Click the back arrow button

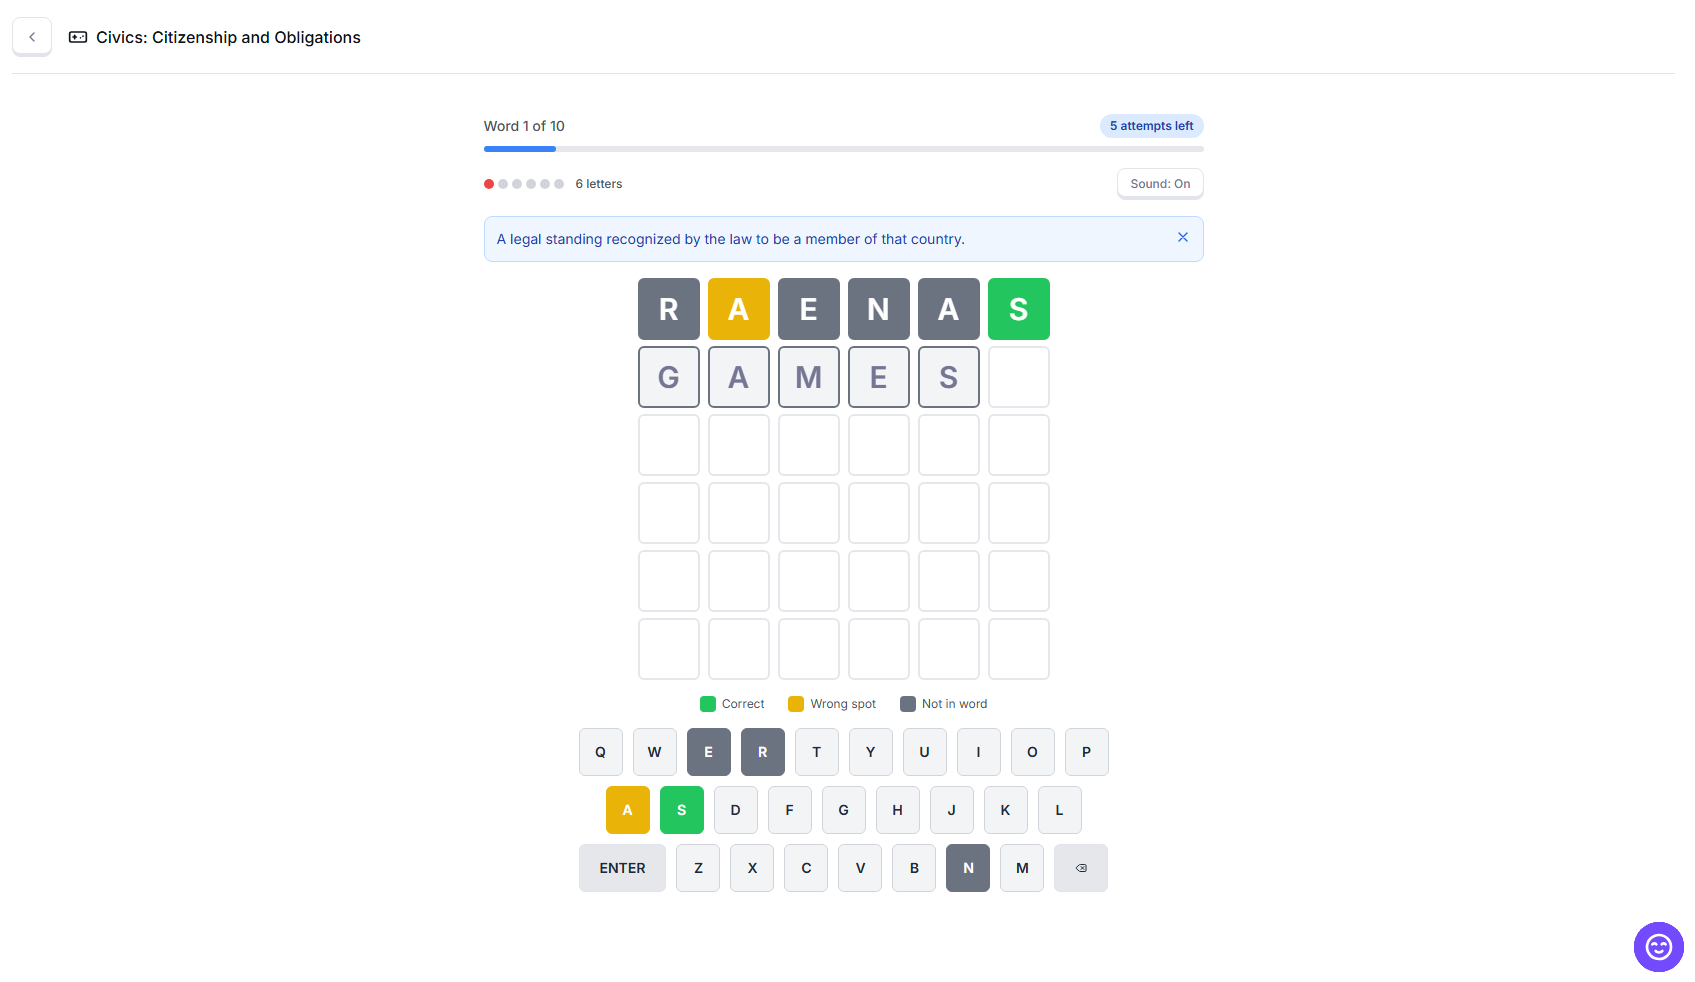point(32,37)
